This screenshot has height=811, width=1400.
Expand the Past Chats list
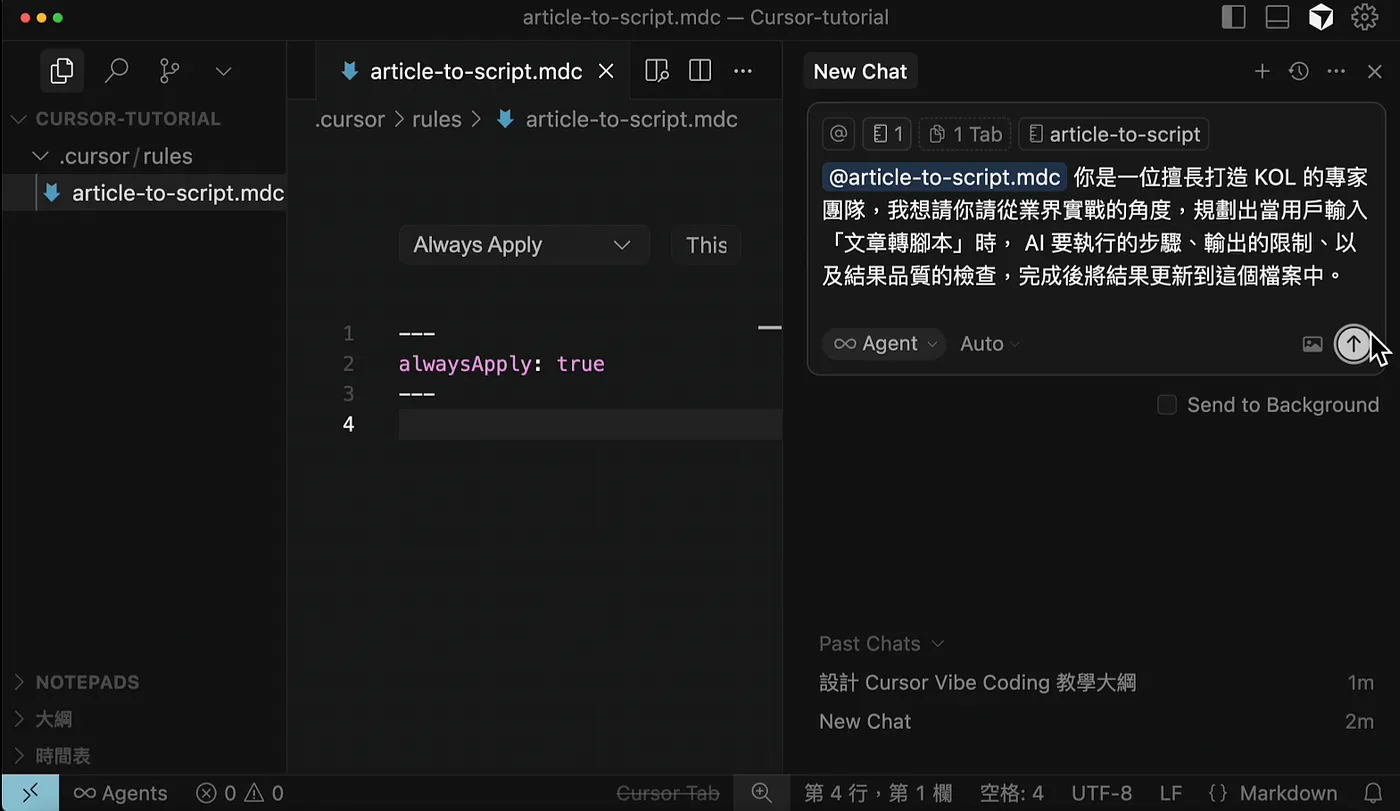tap(881, 644)
